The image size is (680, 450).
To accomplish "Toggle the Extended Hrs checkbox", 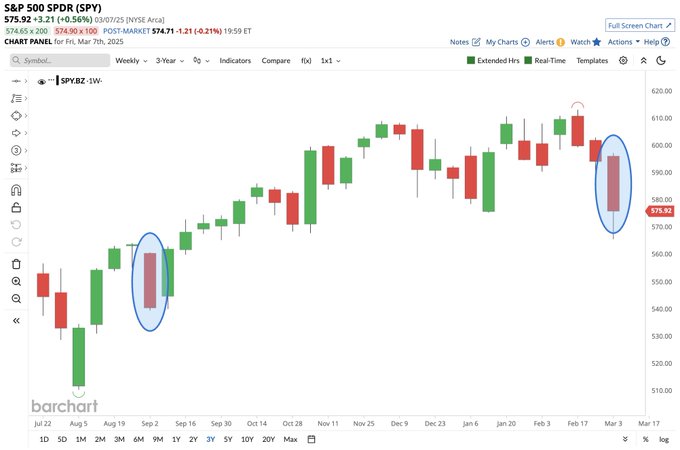I will click(472, 61).
